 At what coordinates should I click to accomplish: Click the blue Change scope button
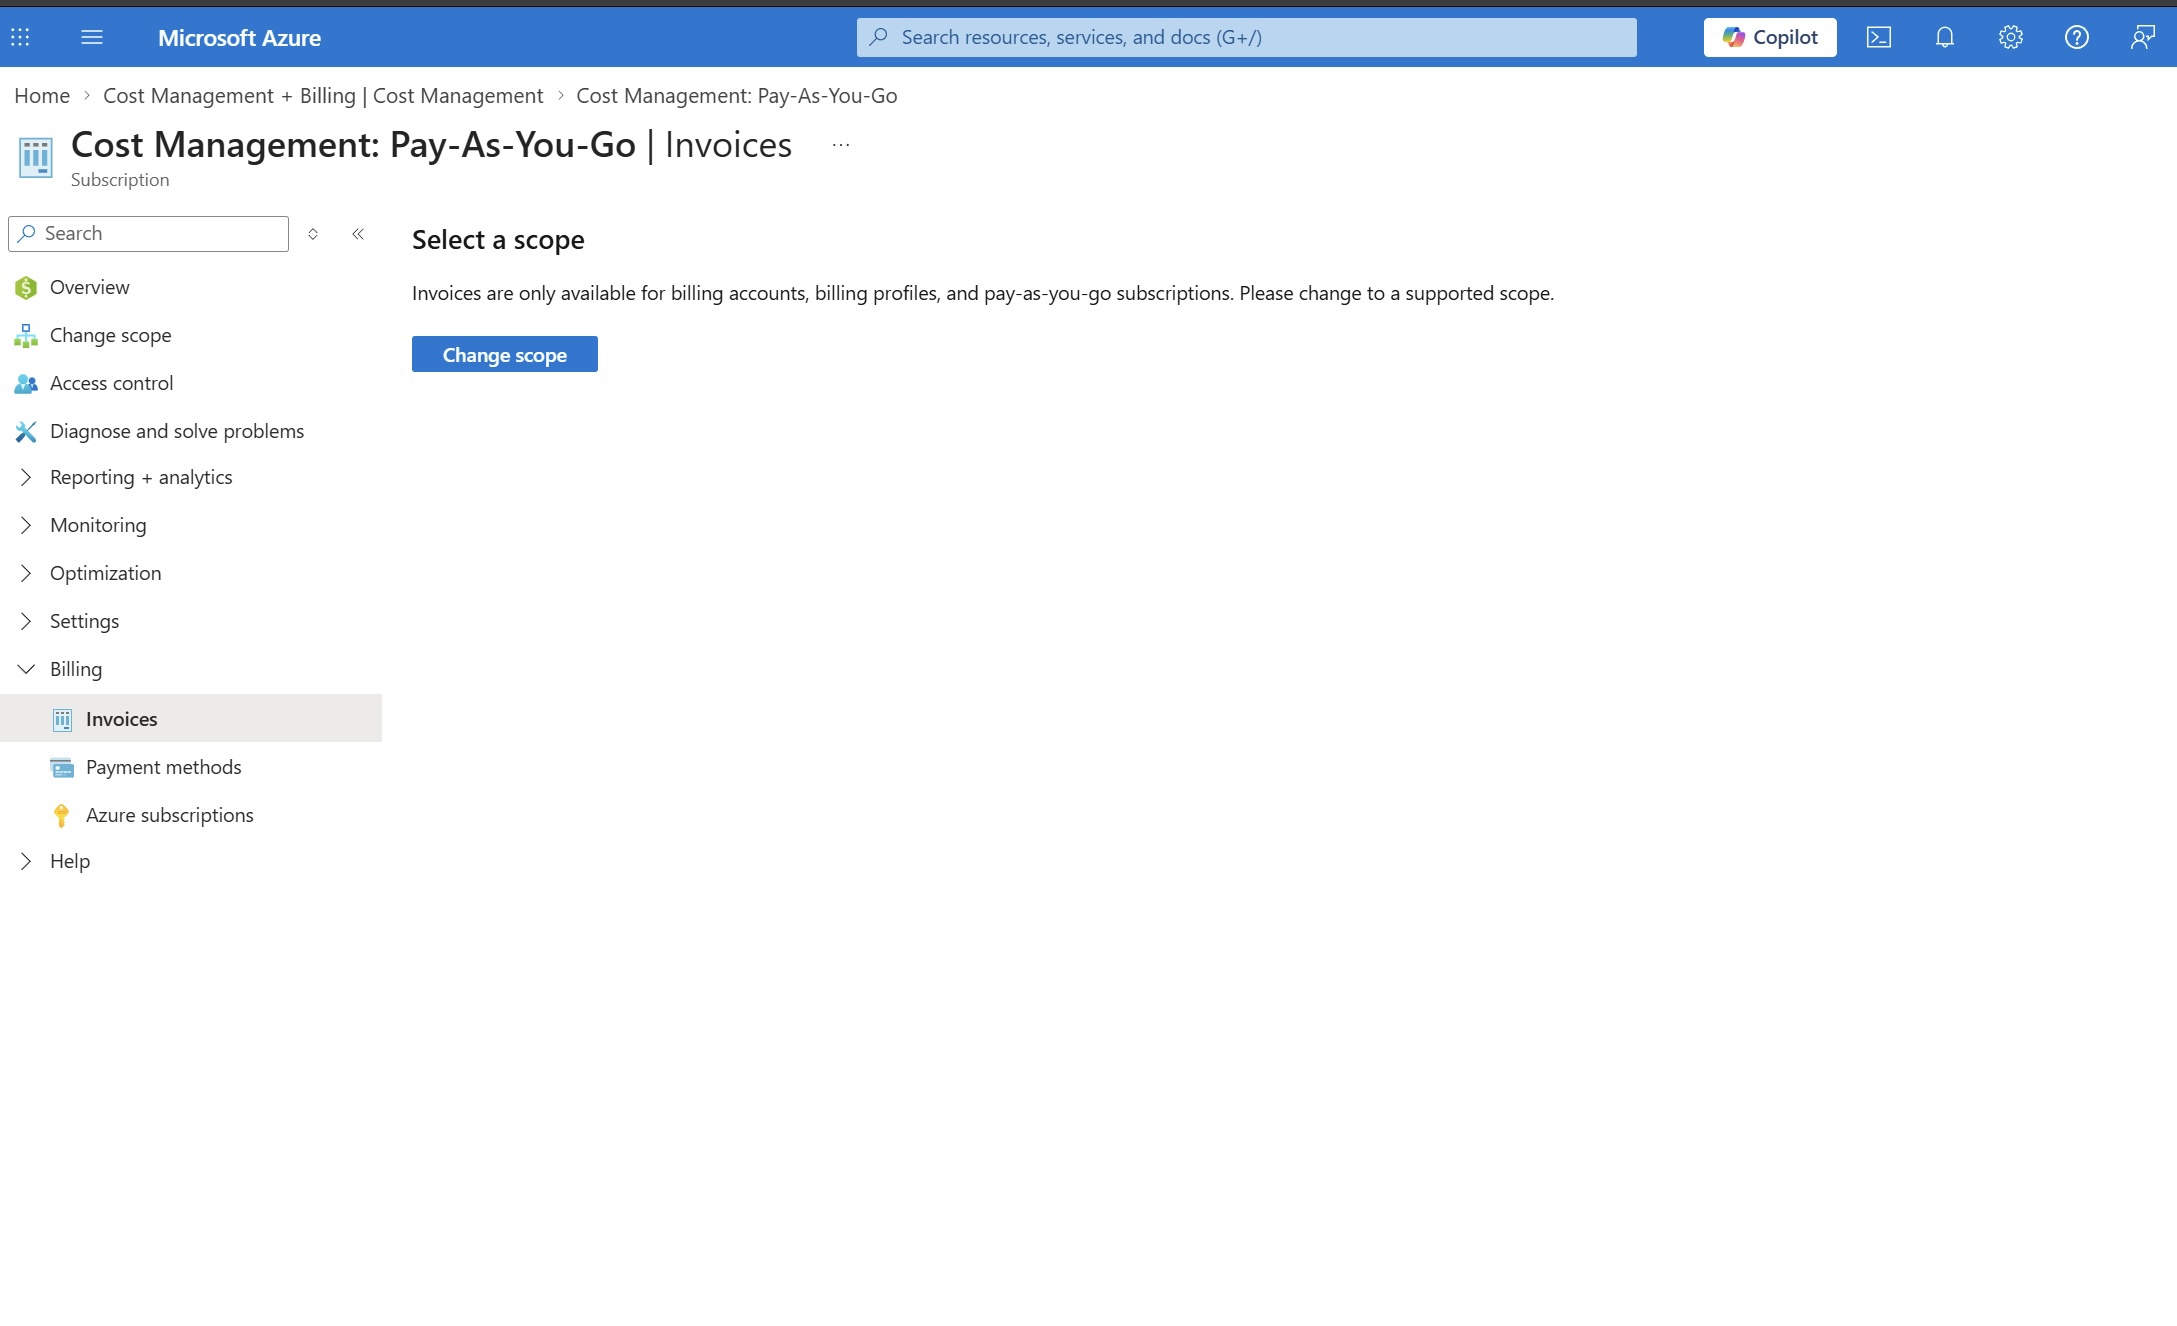pos(505,354)
